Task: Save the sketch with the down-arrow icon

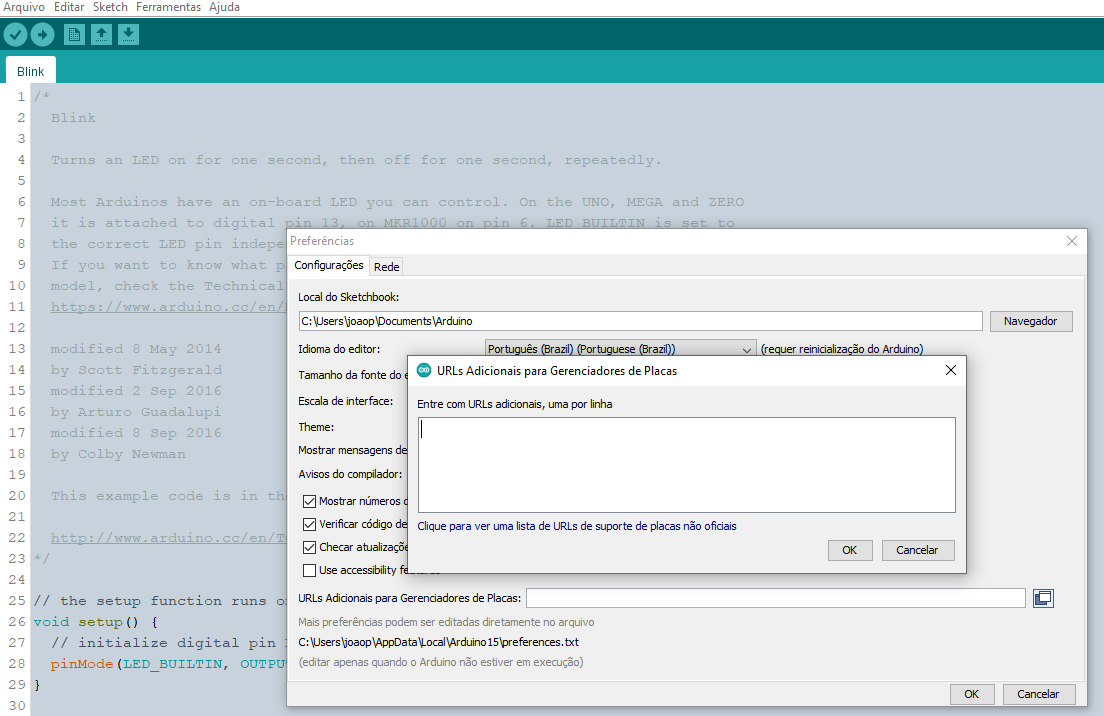Action: [x=128, y=34]
